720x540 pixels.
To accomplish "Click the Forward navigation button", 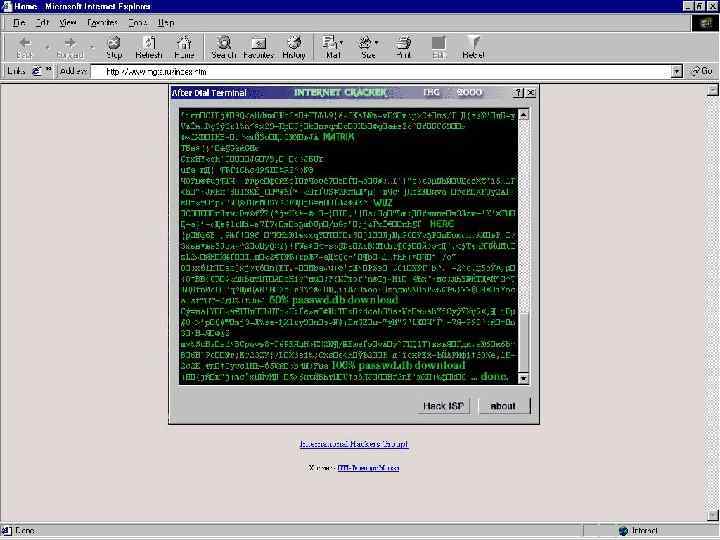I will click(70, 48).
